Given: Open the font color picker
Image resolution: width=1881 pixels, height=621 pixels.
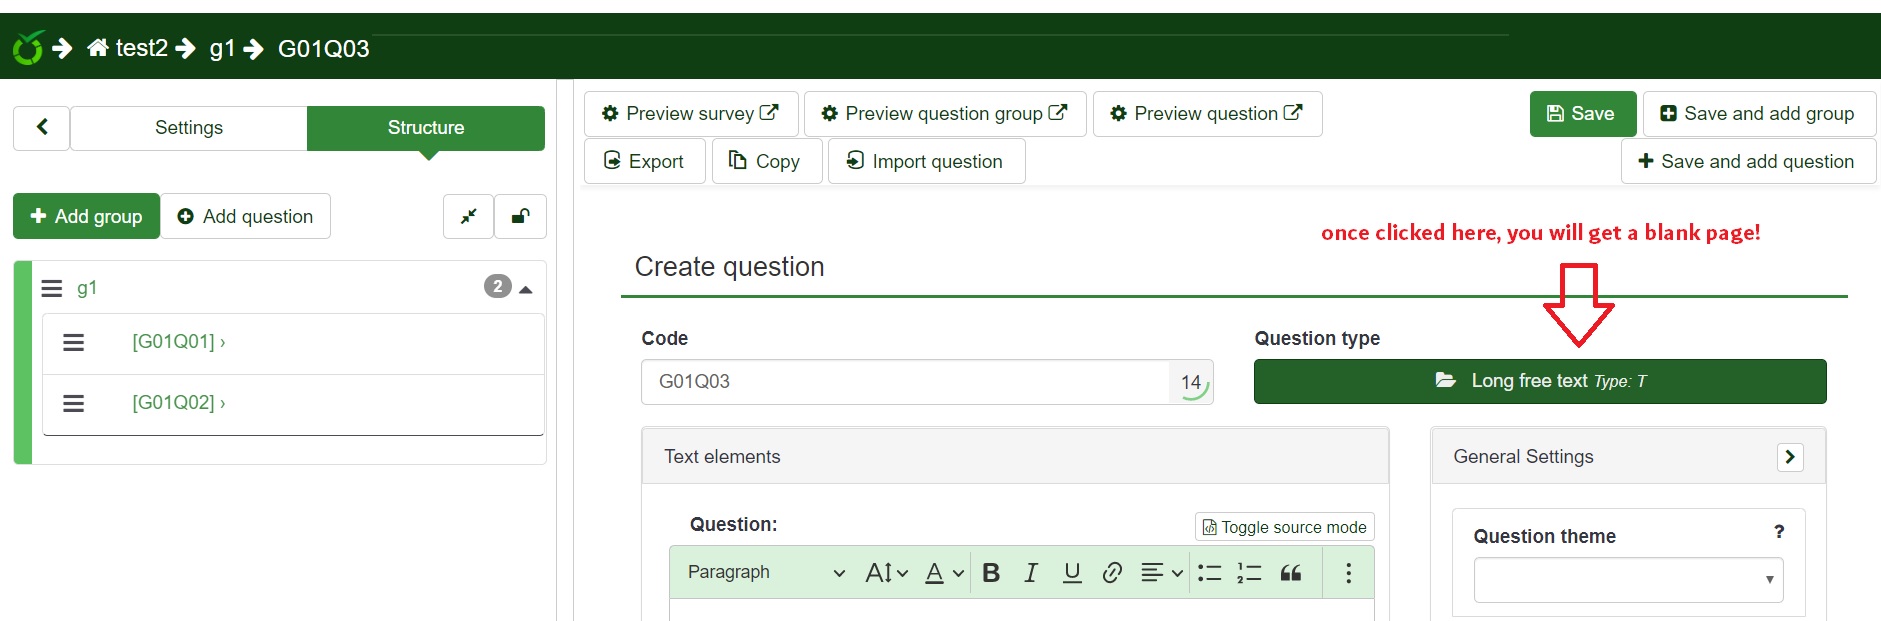Looking at the screenshot, I should pos(943,572).
